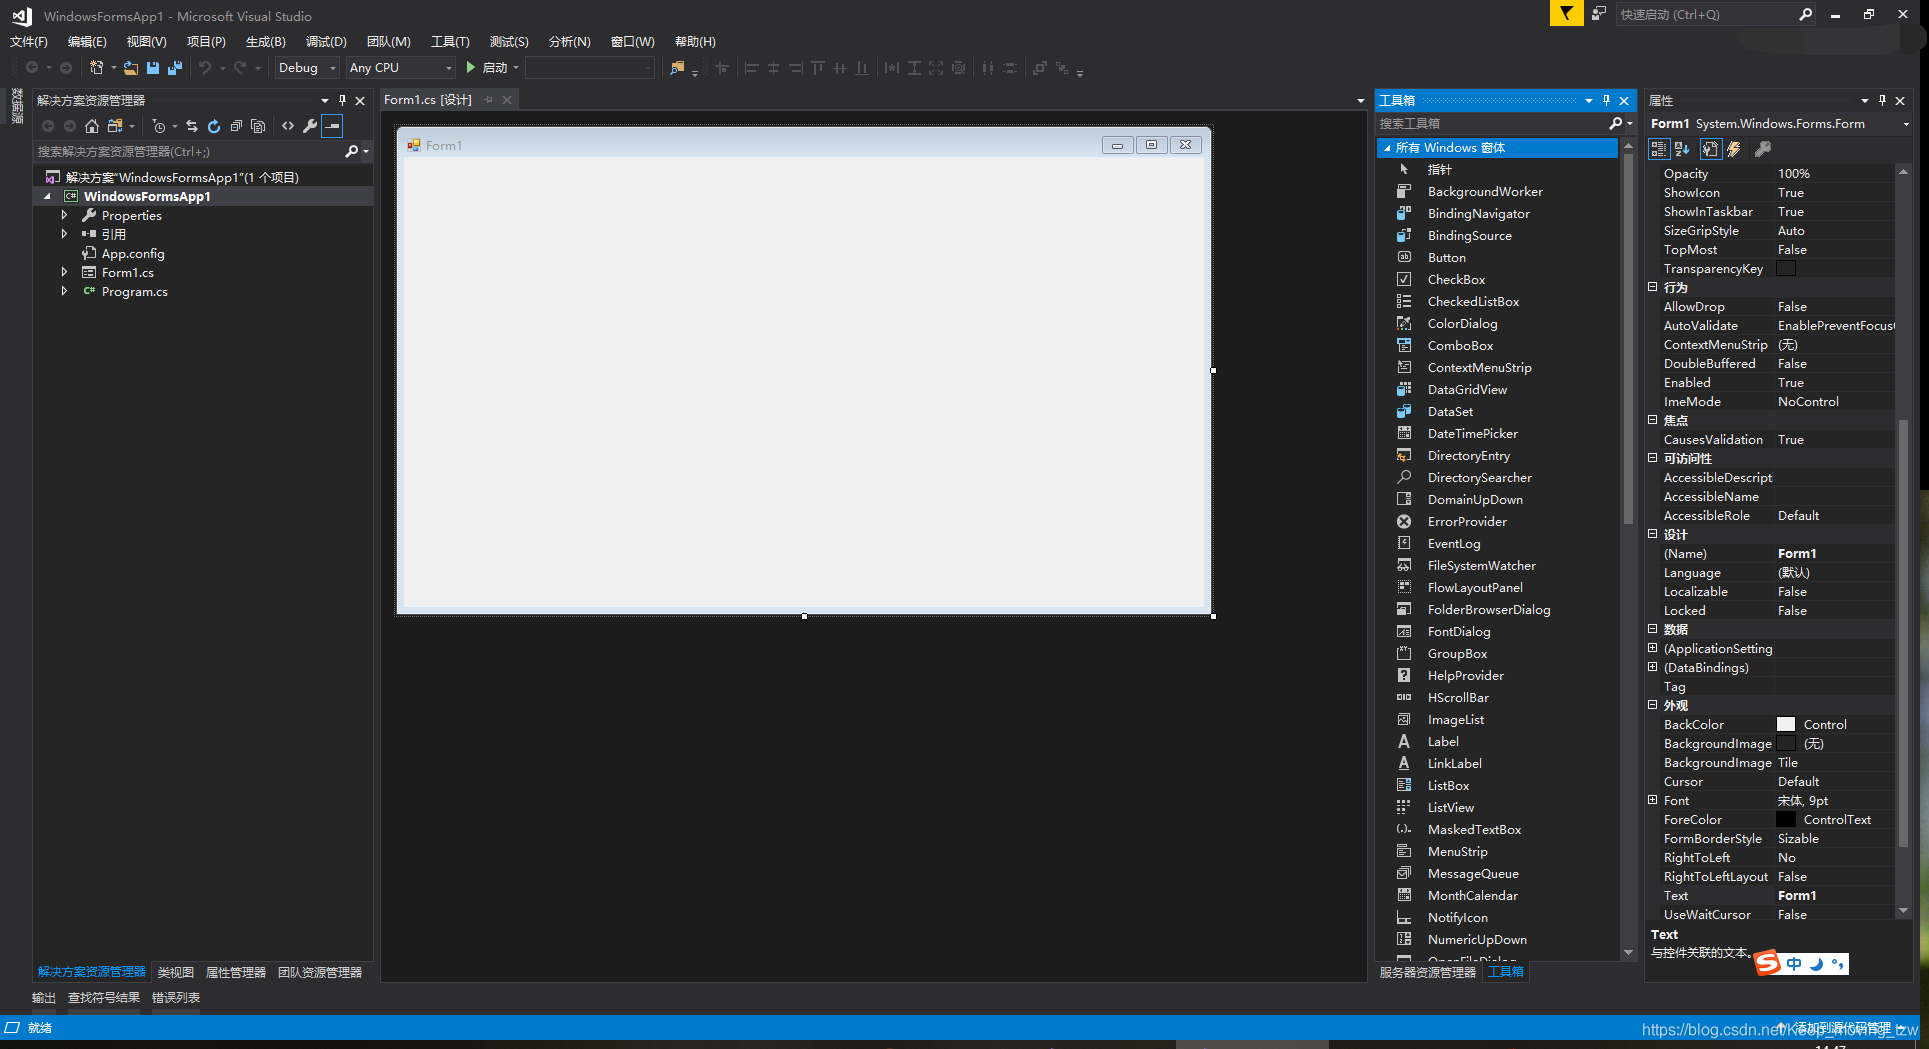
Task: Click the Home icon in Solution Explorer
Action: coord(92,126)
